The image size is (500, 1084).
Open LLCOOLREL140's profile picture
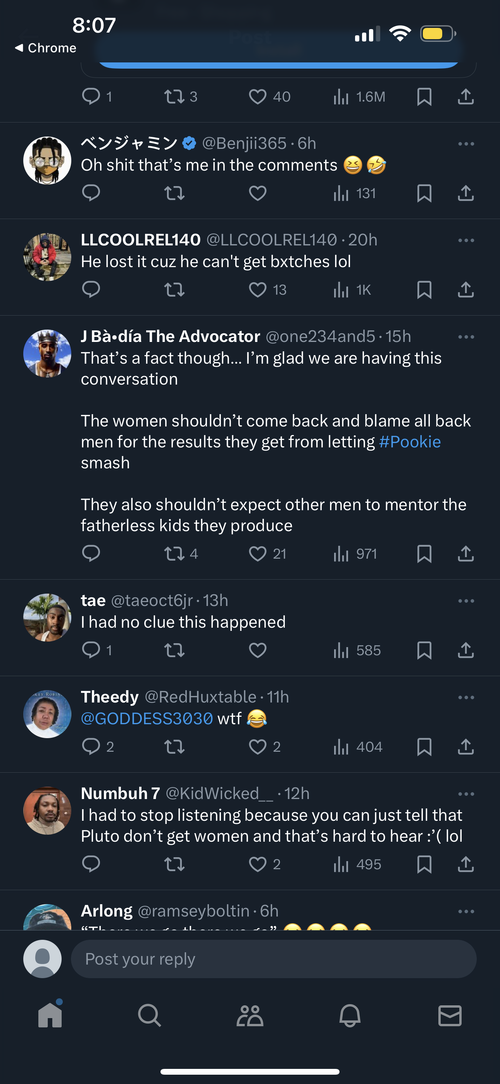(47, 256)
